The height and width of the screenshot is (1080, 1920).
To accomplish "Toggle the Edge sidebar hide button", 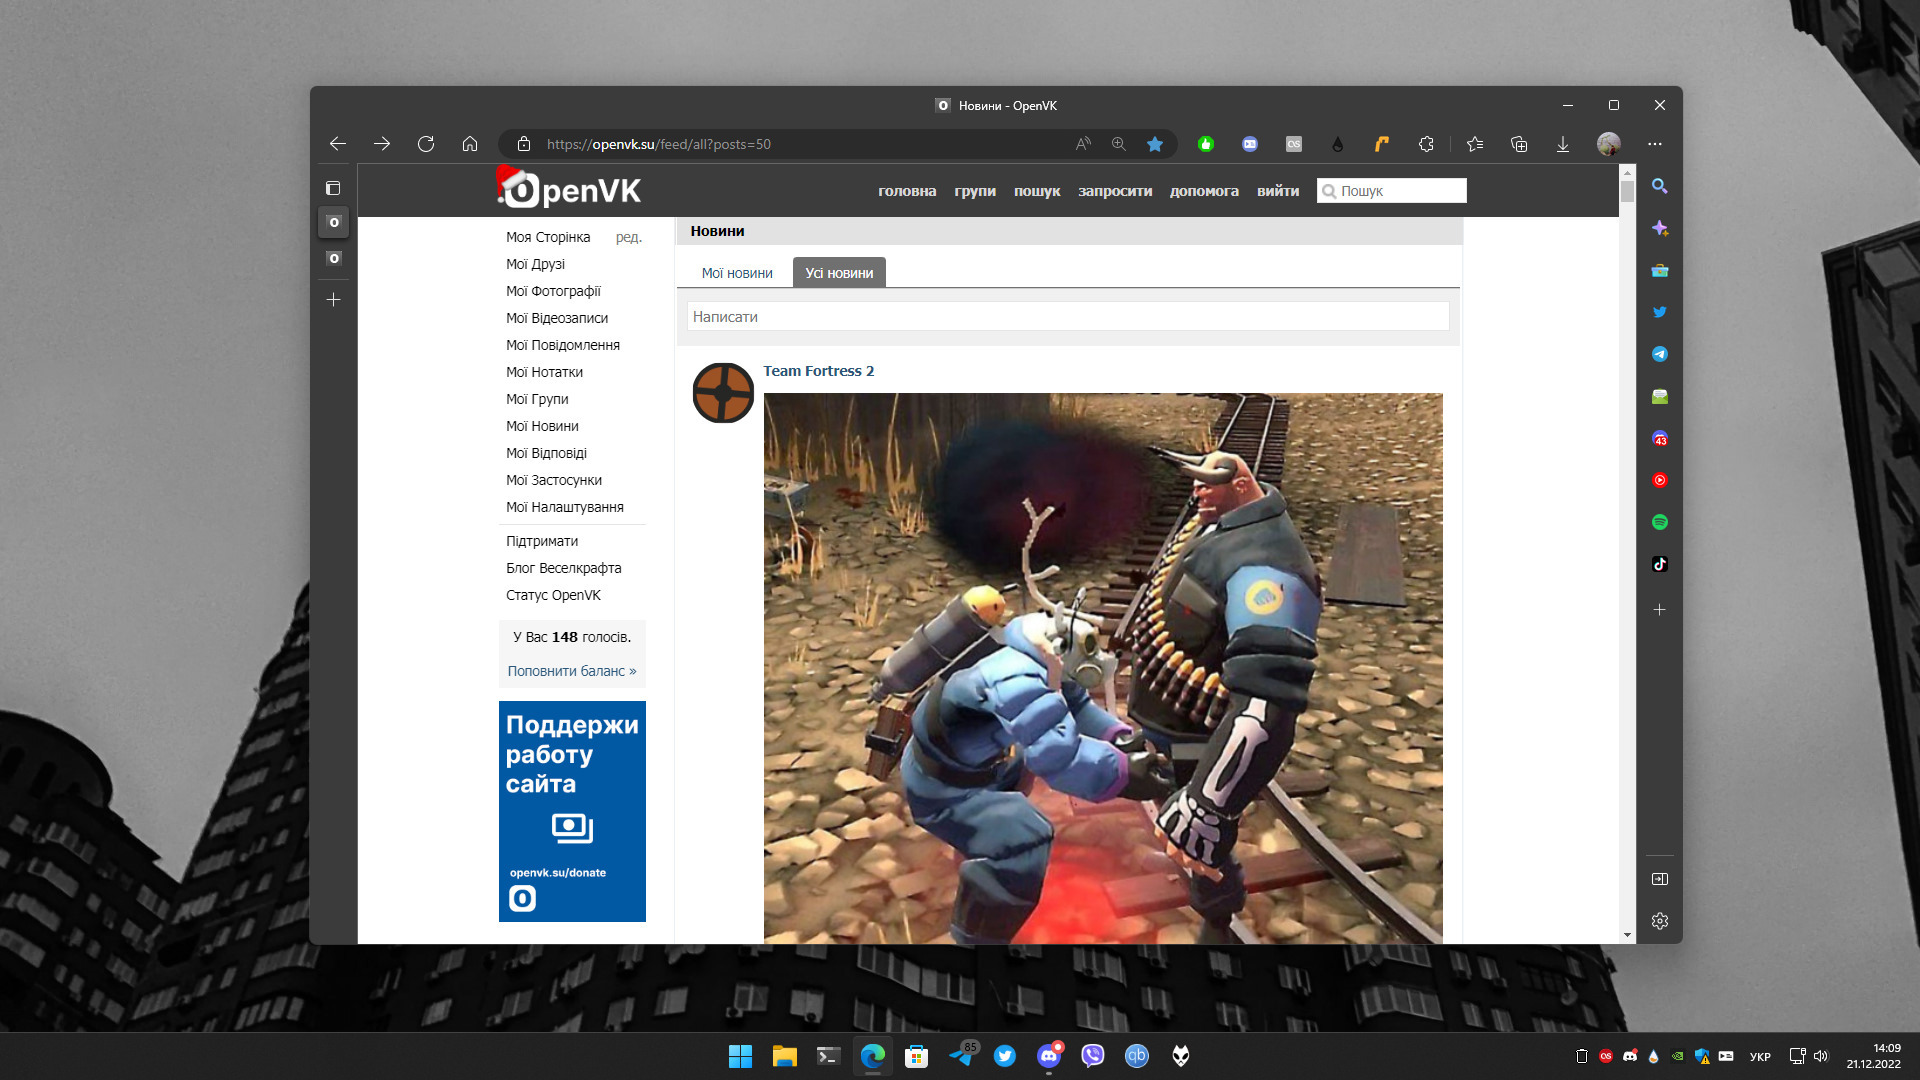I will pos(1660,879).
